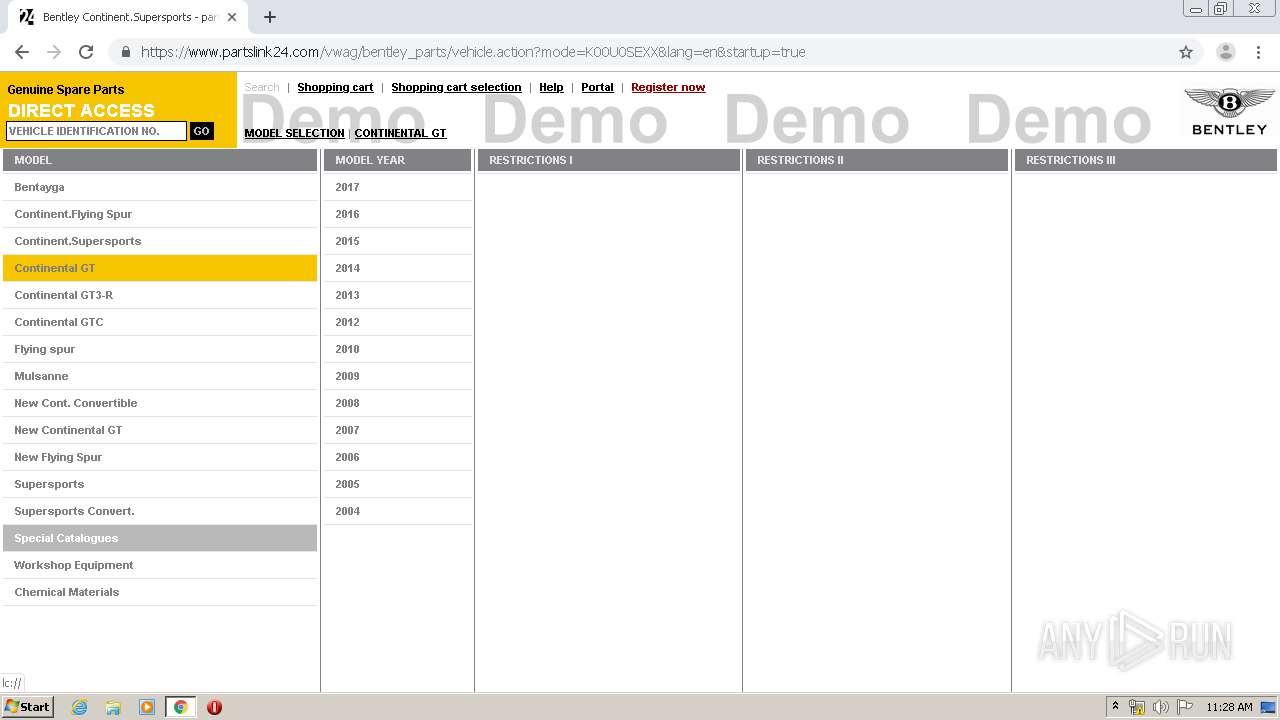The width and height of the screenshot is (1280, 720).
Task: Bookmark this page with the star icon
Action: pos(1186,52)
